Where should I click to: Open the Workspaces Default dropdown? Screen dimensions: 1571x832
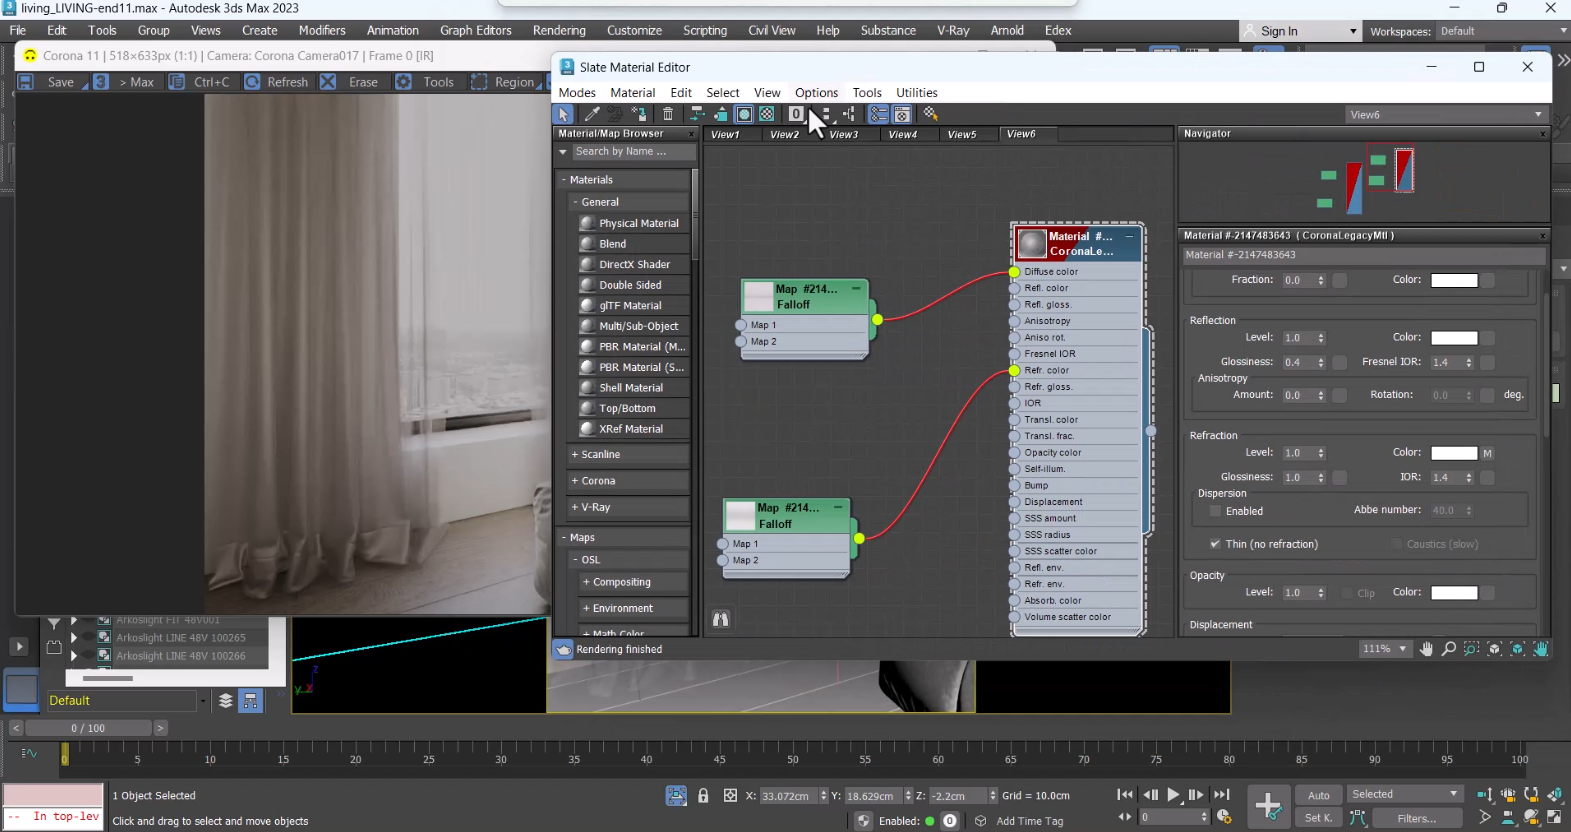pyautogui.click(x=1502, y=31)
